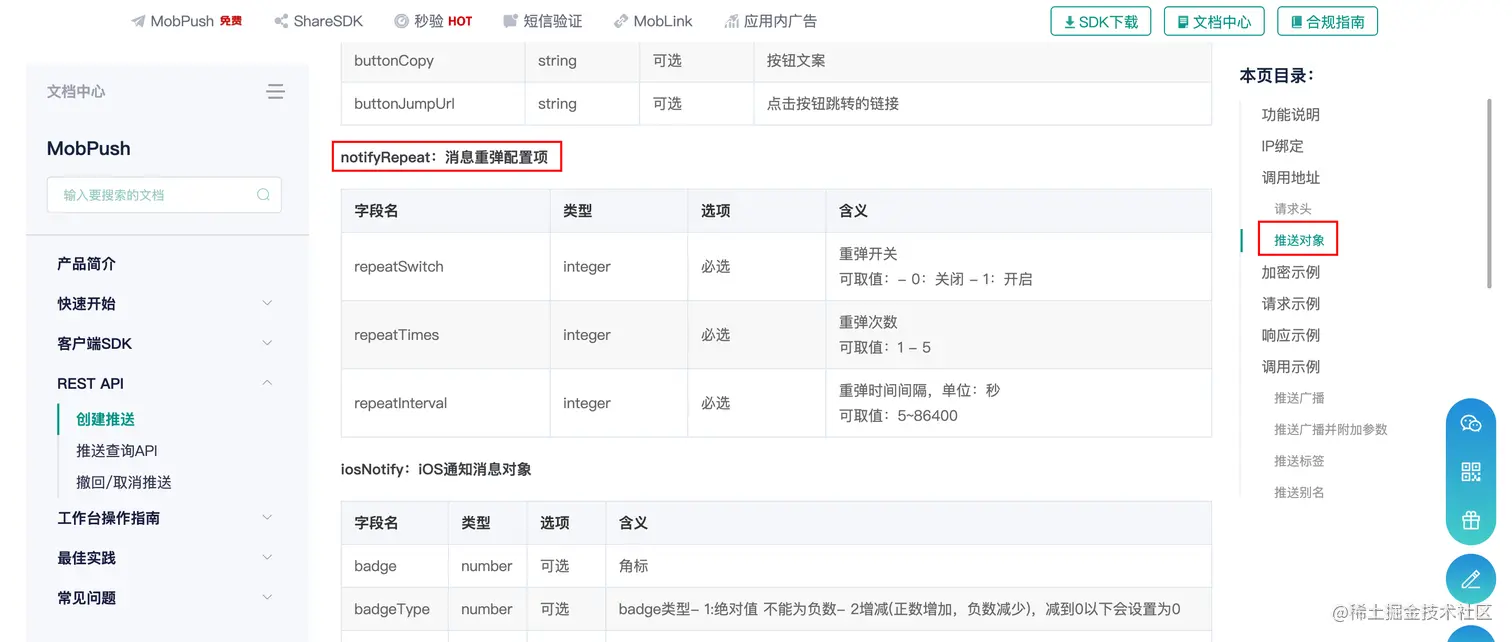1512x642 pixels.
Task: Click repeatInterval field name cell
Action: (446, 403)
